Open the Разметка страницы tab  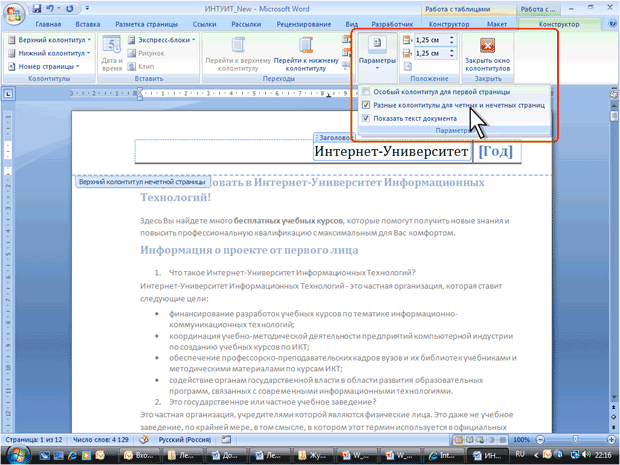point(146,24)
